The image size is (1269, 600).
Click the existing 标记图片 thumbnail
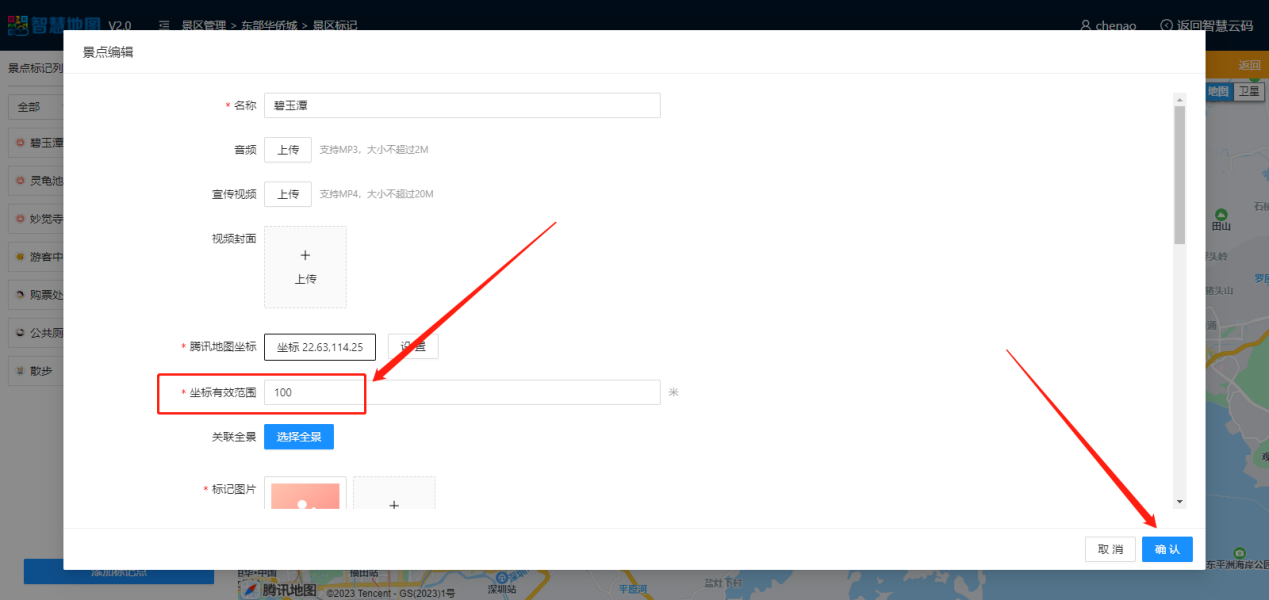tap(305, 496)
